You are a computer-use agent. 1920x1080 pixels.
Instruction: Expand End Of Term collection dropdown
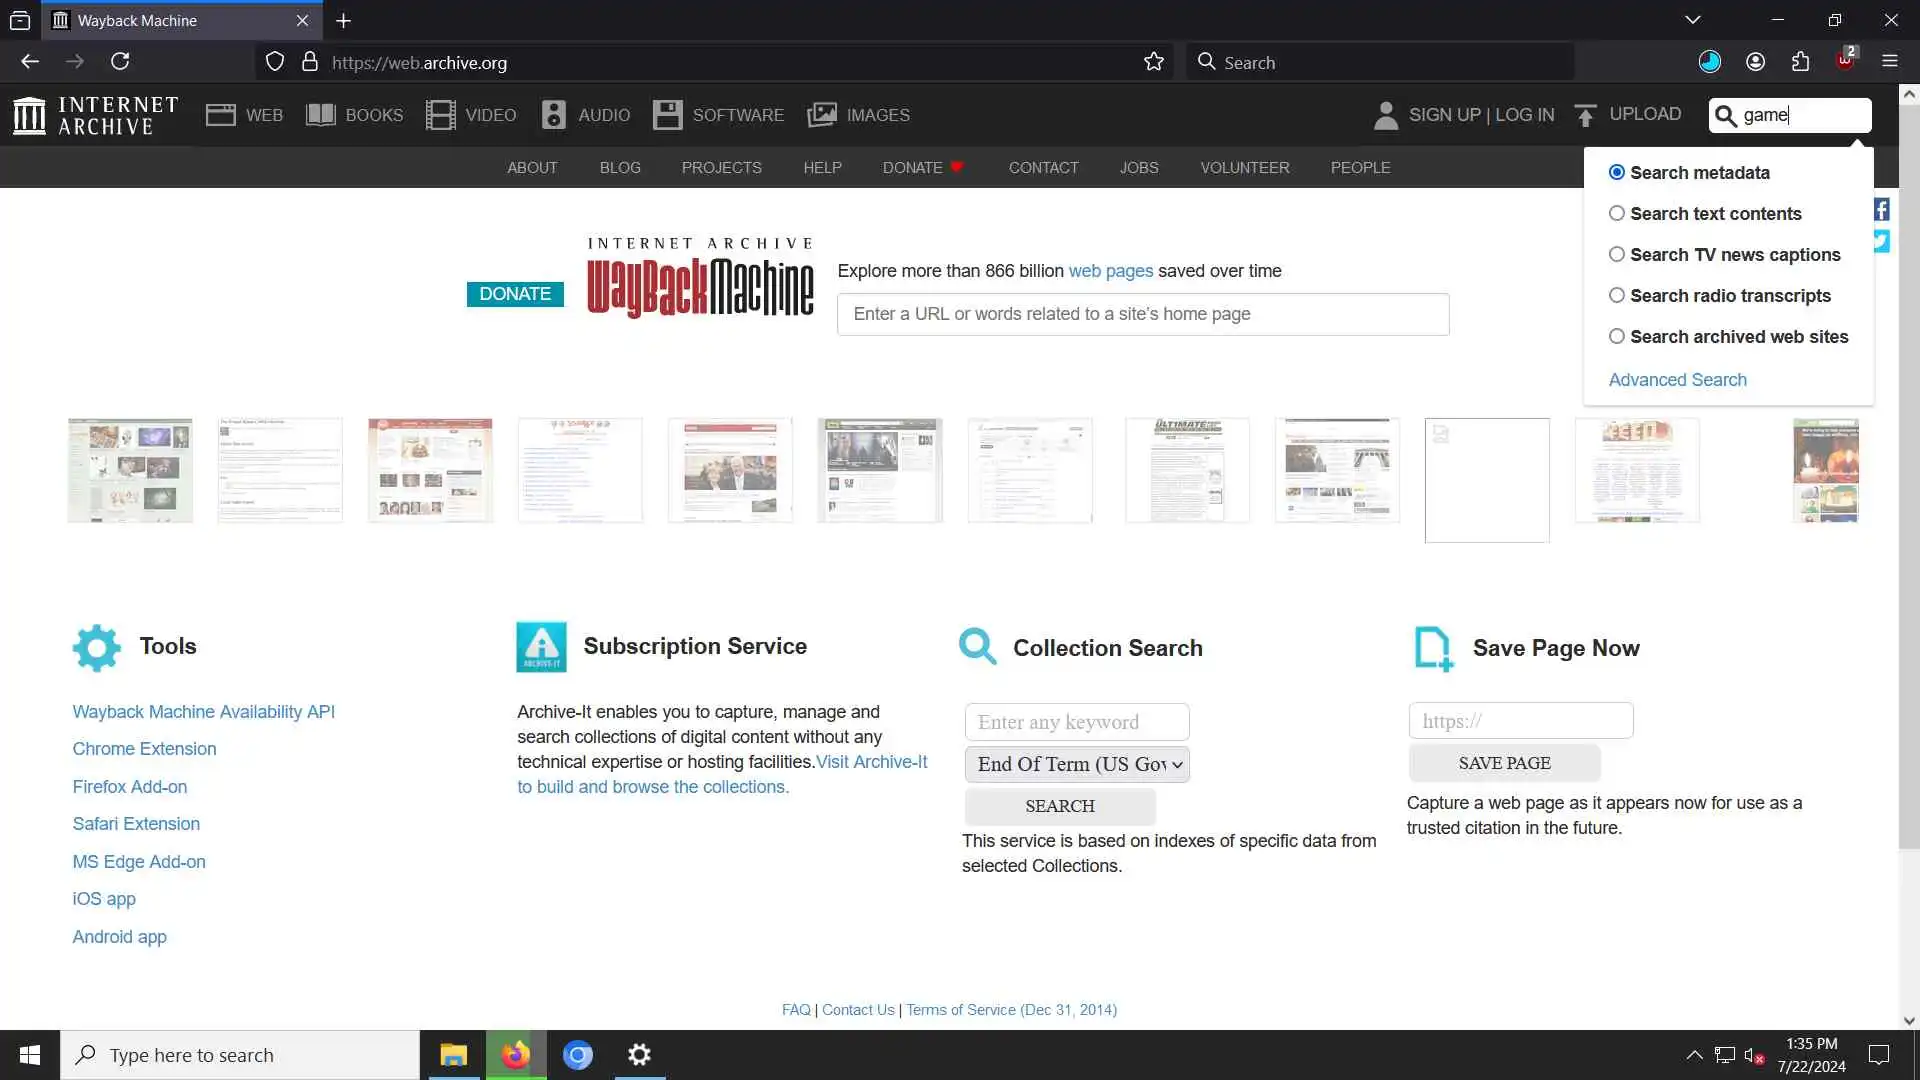tap(1077, 764)
